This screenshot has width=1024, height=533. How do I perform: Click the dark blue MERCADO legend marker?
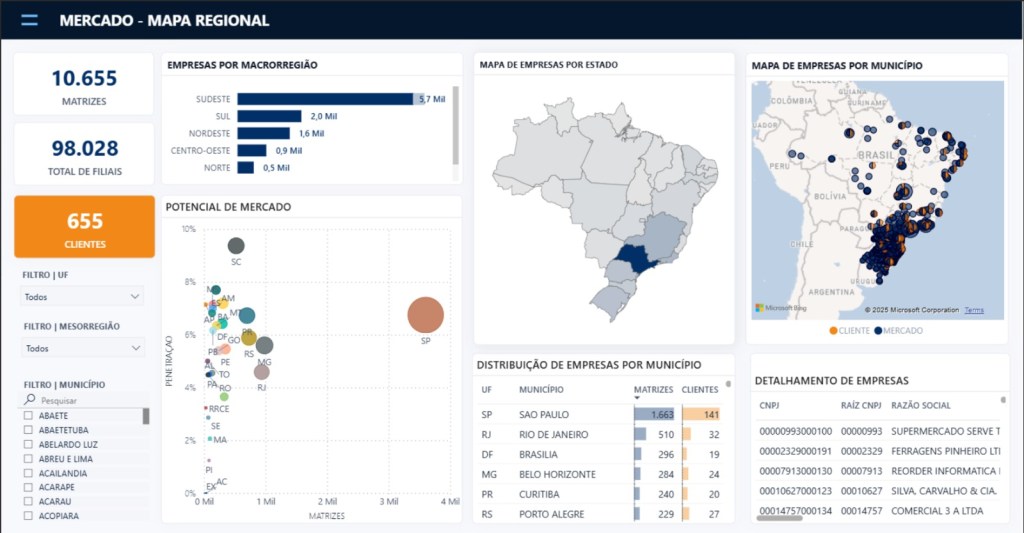[878, 330]
